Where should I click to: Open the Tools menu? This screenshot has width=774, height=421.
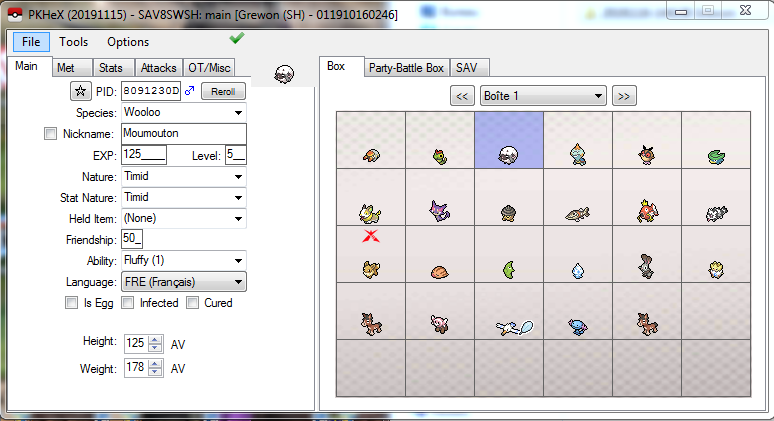click(74, 42)
